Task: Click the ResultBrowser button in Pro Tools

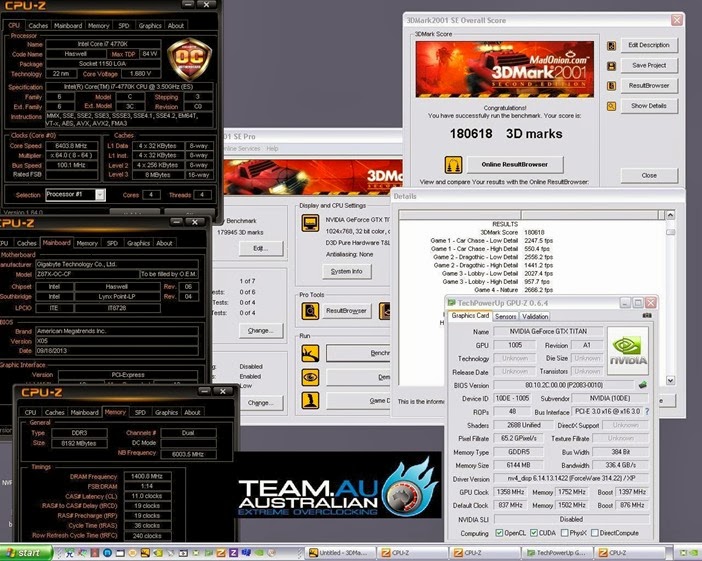Action: pos(346,311)
